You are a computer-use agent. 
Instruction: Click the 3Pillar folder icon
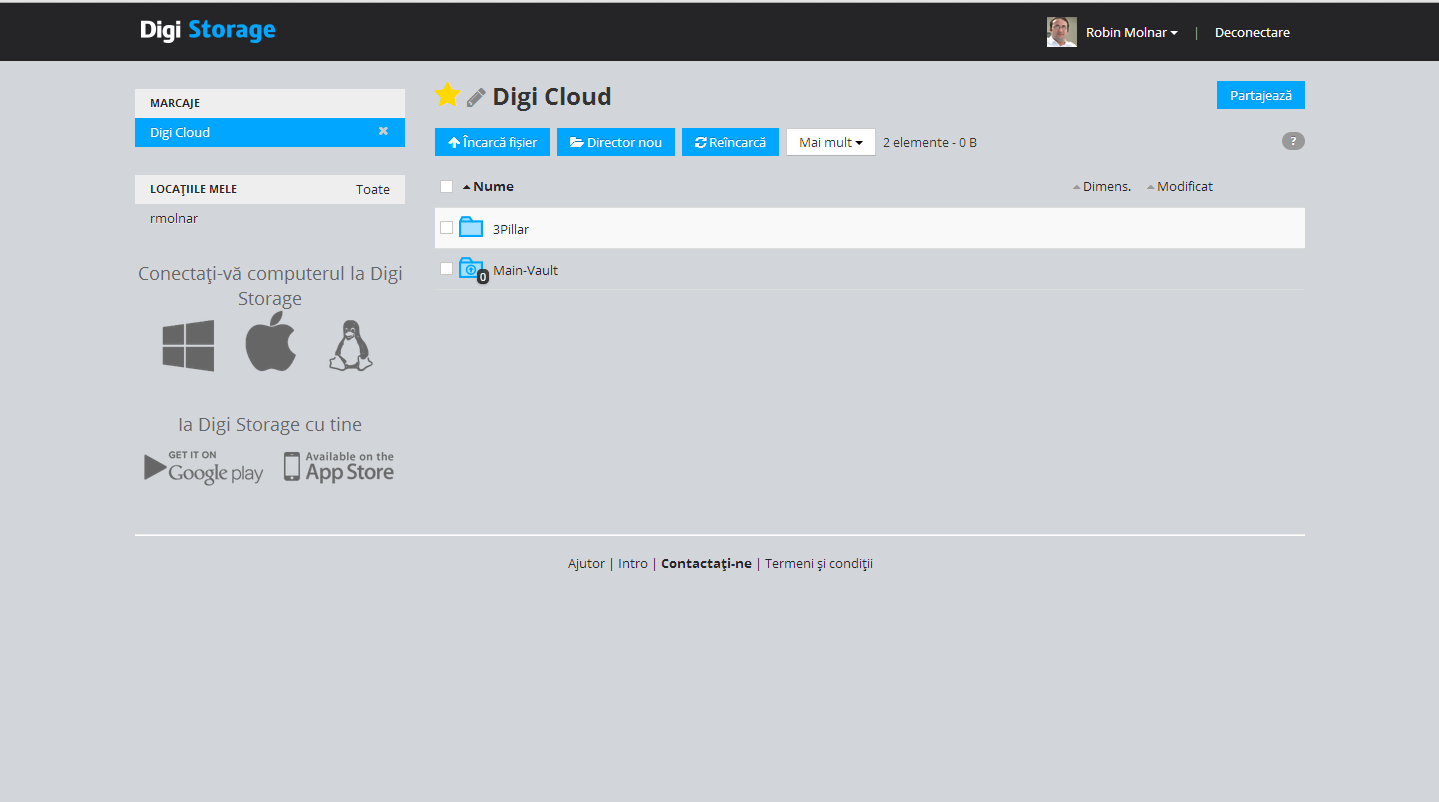click(x=471, y=227)
